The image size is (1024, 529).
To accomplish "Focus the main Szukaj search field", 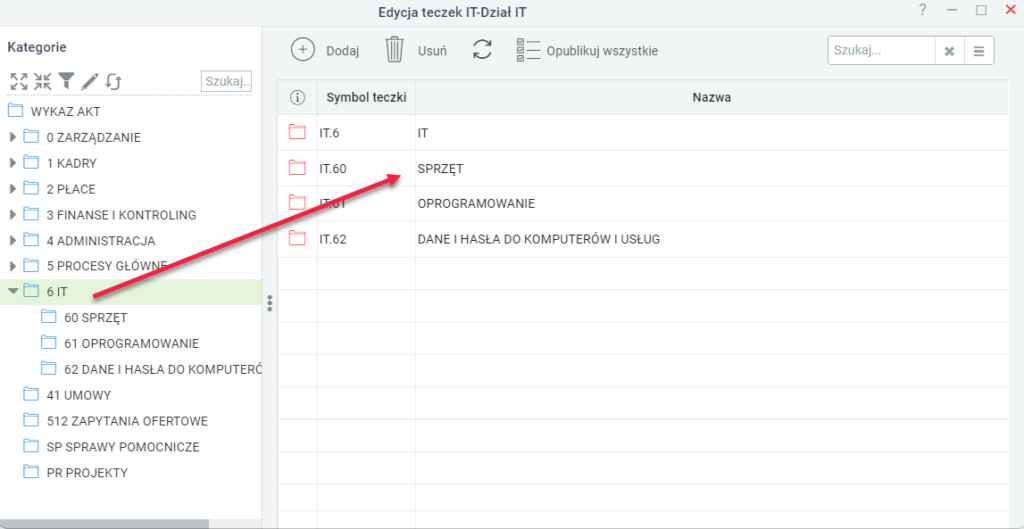I will (882, 51).
